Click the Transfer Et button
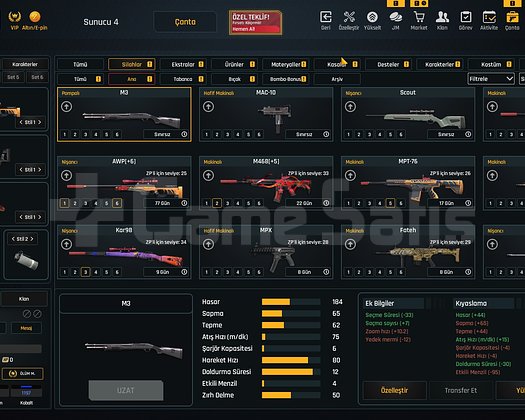Screen dimensions: 525x420 [461, 390]
